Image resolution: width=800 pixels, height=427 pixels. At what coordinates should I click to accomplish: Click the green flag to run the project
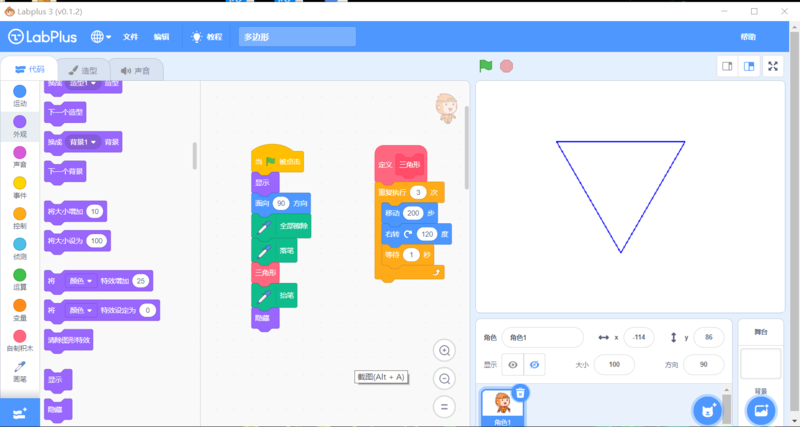pos(485,66)
